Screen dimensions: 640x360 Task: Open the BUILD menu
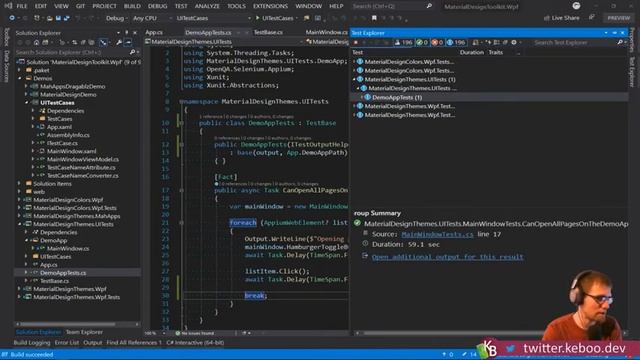[132, 6]
